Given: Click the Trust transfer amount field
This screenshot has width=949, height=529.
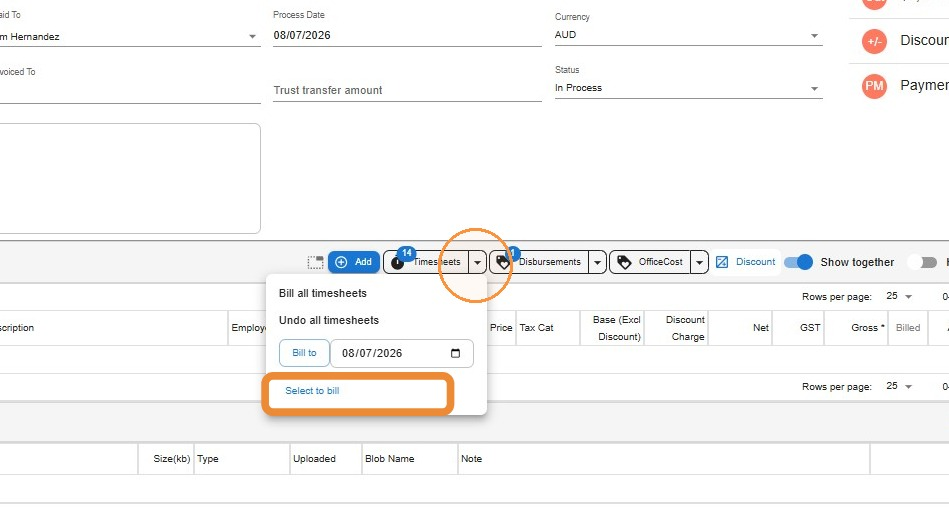Looking at the screenshot, I should click(407, 90).
